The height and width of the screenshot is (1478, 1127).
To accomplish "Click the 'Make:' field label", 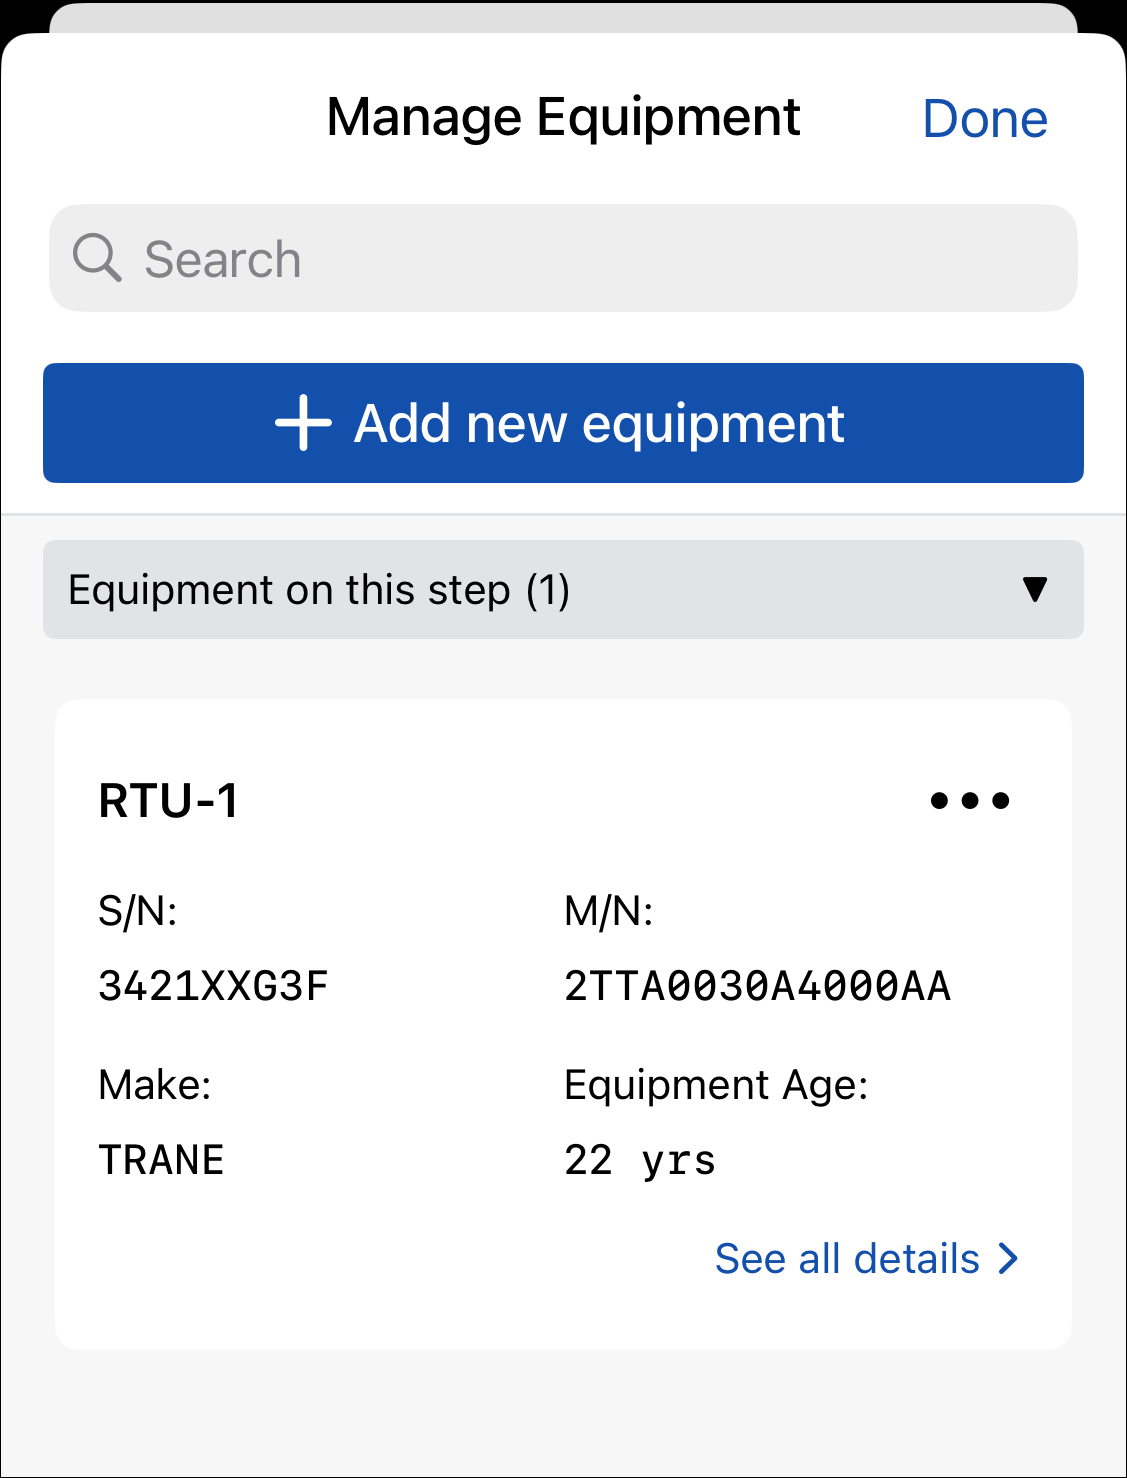I will point(155,1085).
